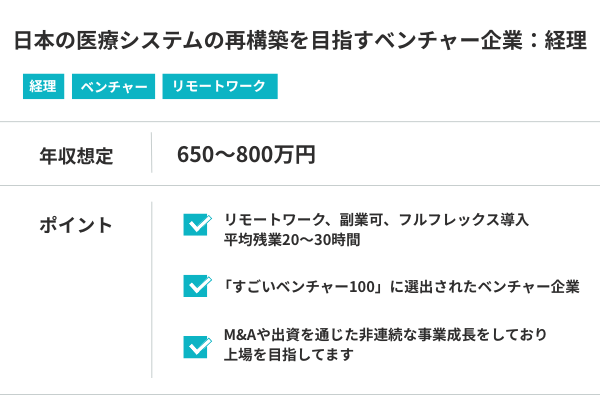Toggle the checkmark beside リモートワーク、副業可
This screenshot has width=600, height=420.
196,224
